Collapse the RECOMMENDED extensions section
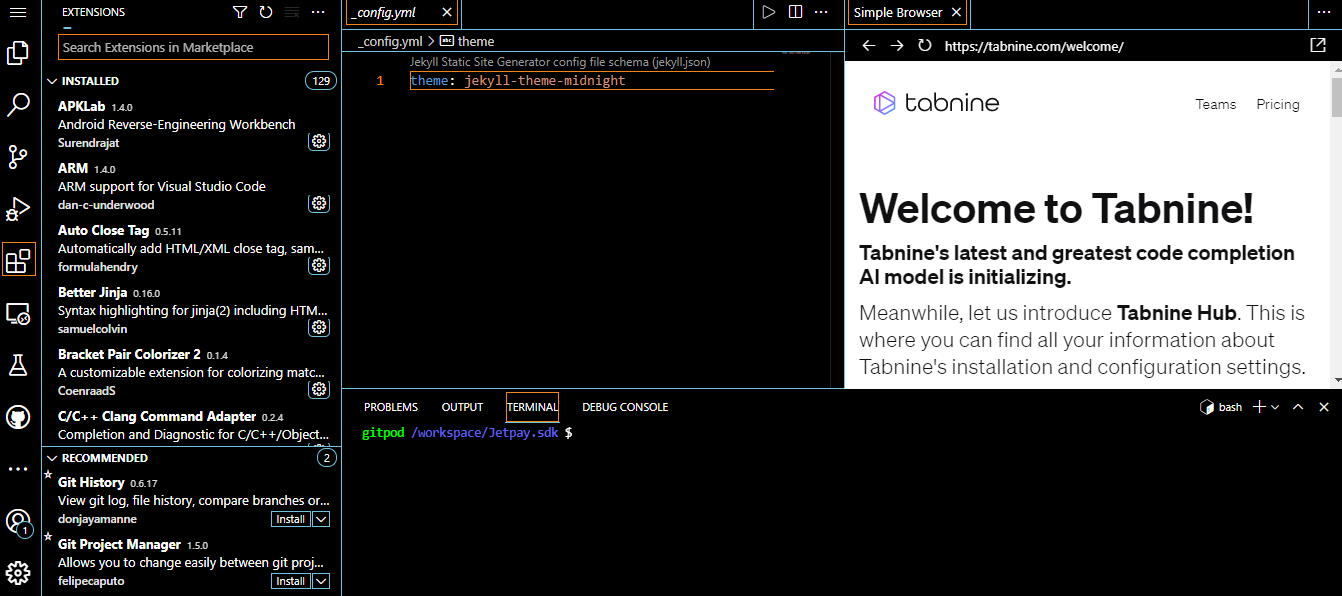1342x596 pixels. 53,458
